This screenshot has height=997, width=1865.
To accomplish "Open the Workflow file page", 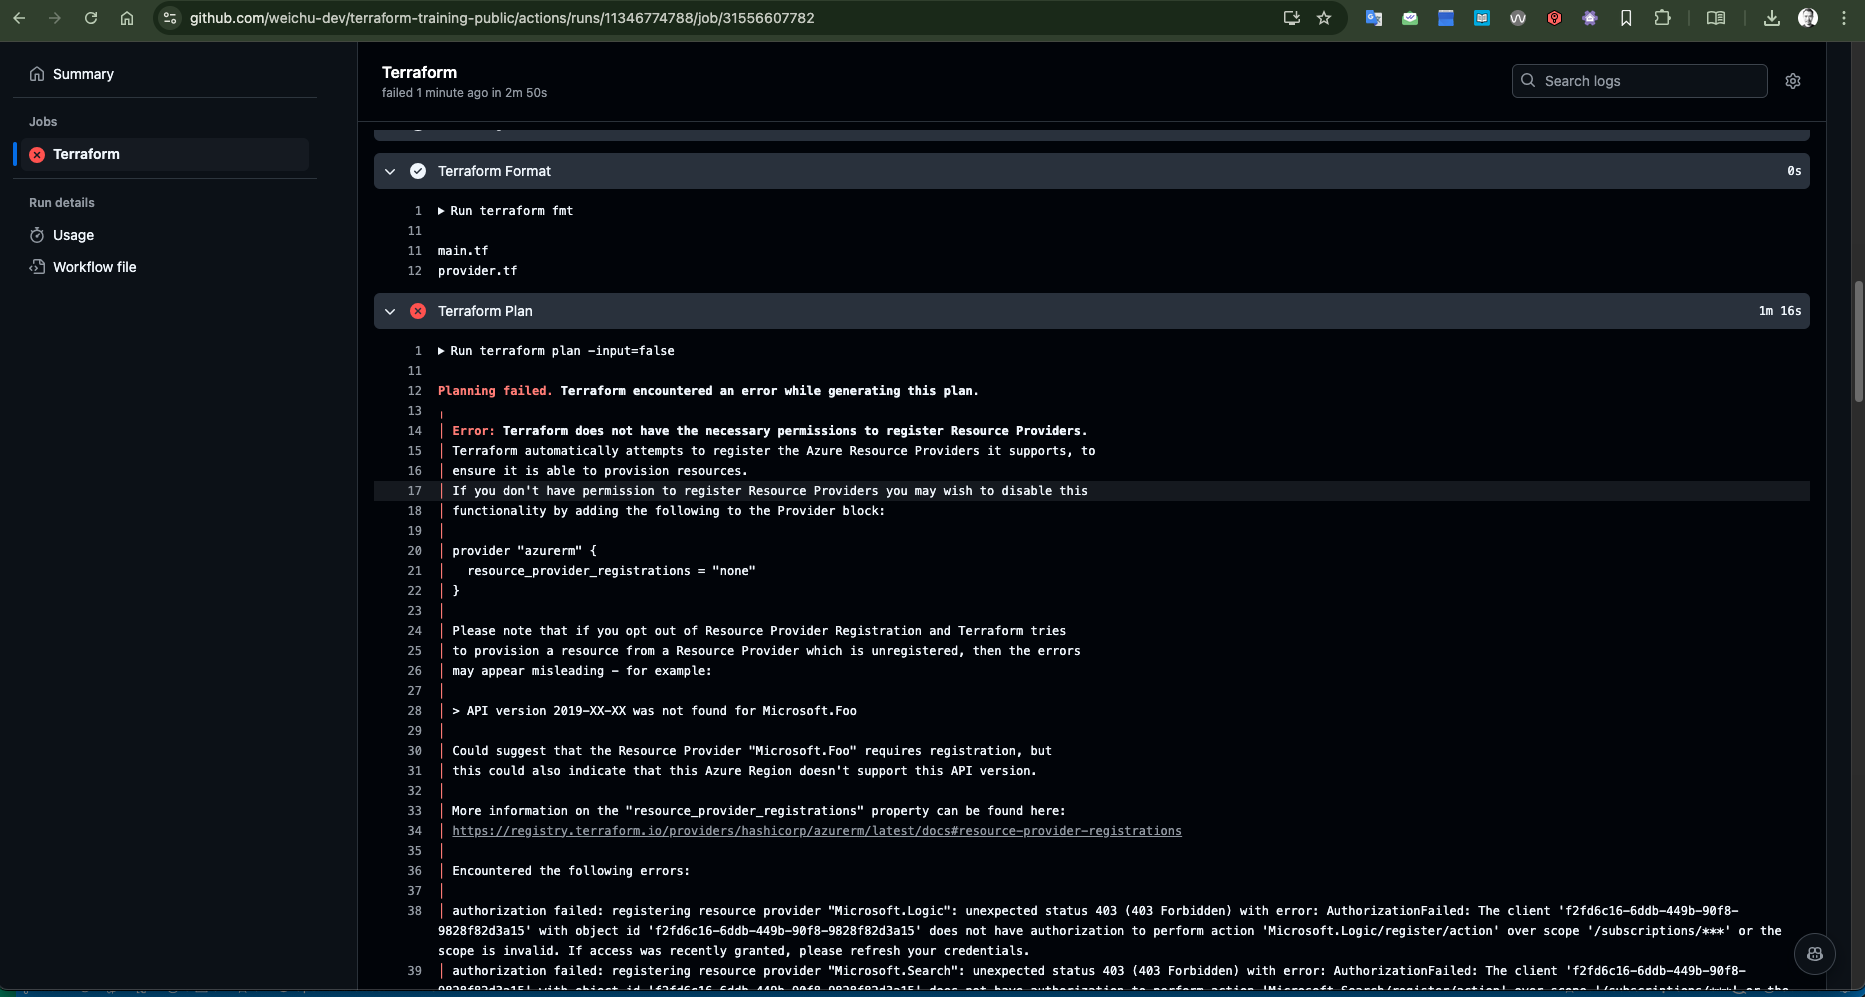I will (94, 267).
